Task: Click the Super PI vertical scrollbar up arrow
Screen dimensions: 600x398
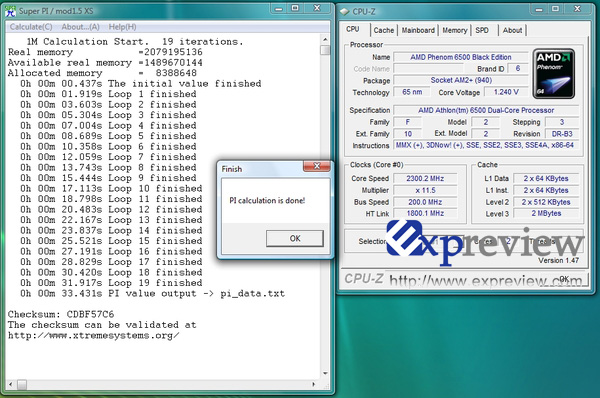Action: point(325,39)
